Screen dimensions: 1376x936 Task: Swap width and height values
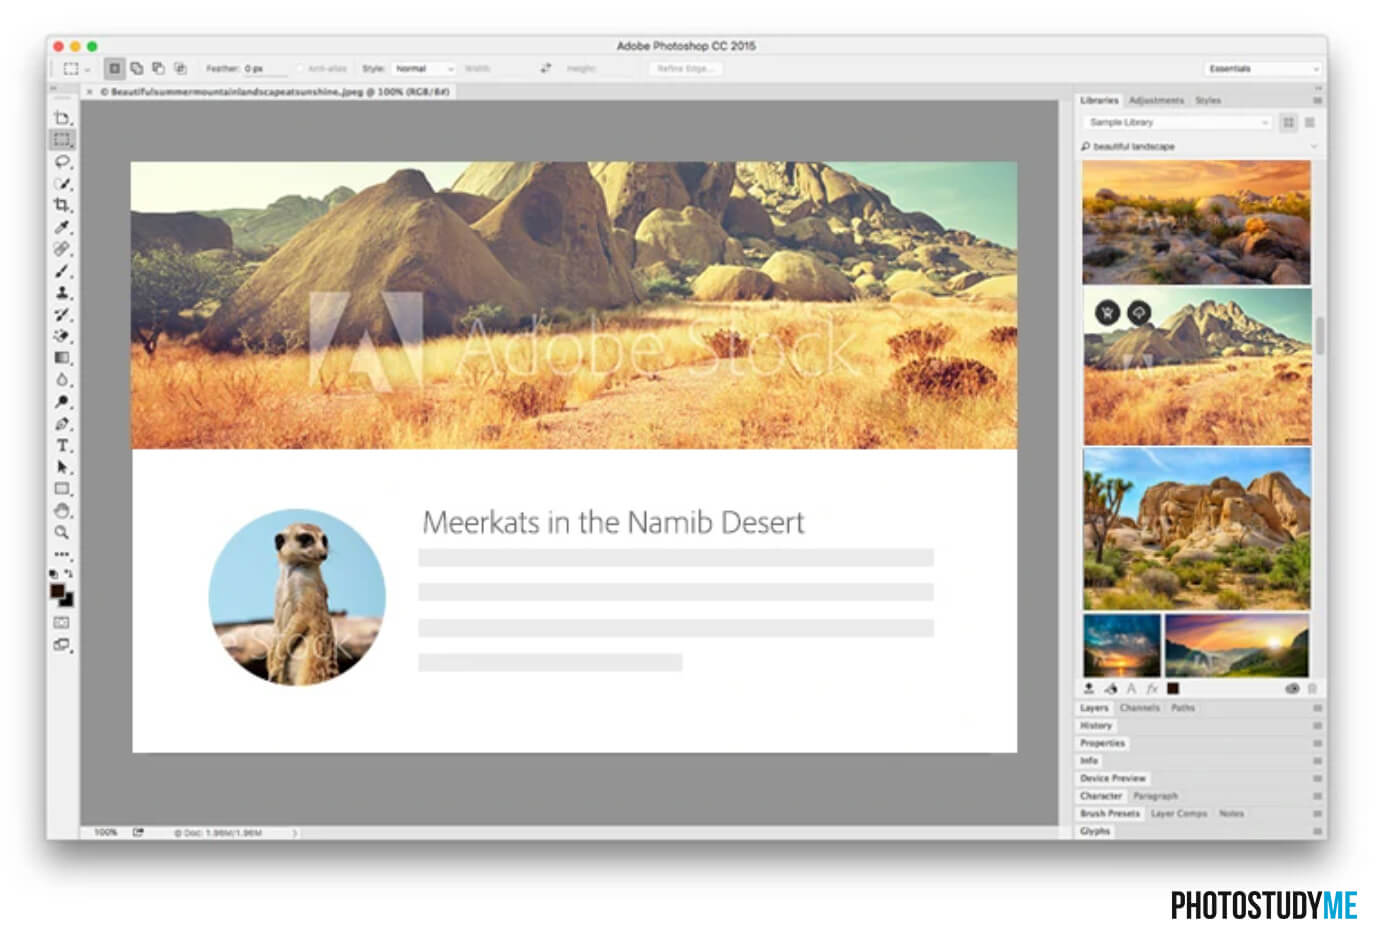[x=545, y=69]
